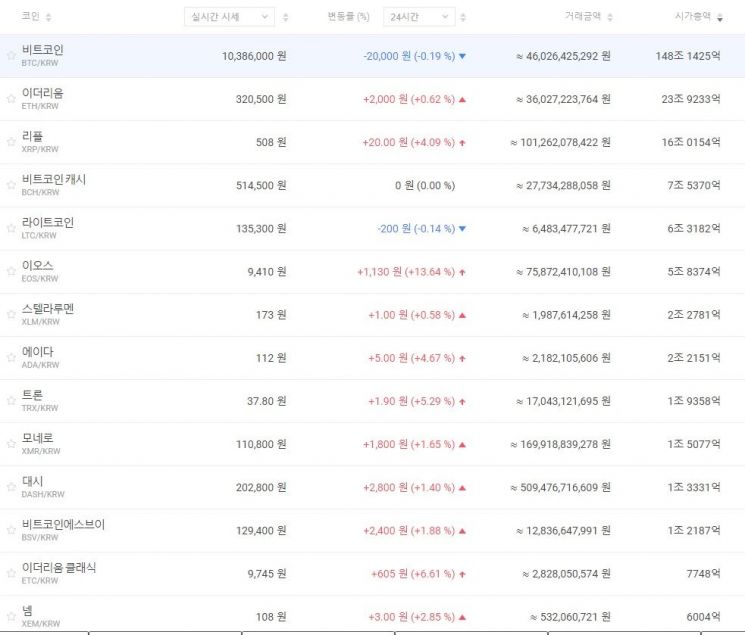Open the 실시간 시세 dropdown

[x=229, y=17]
